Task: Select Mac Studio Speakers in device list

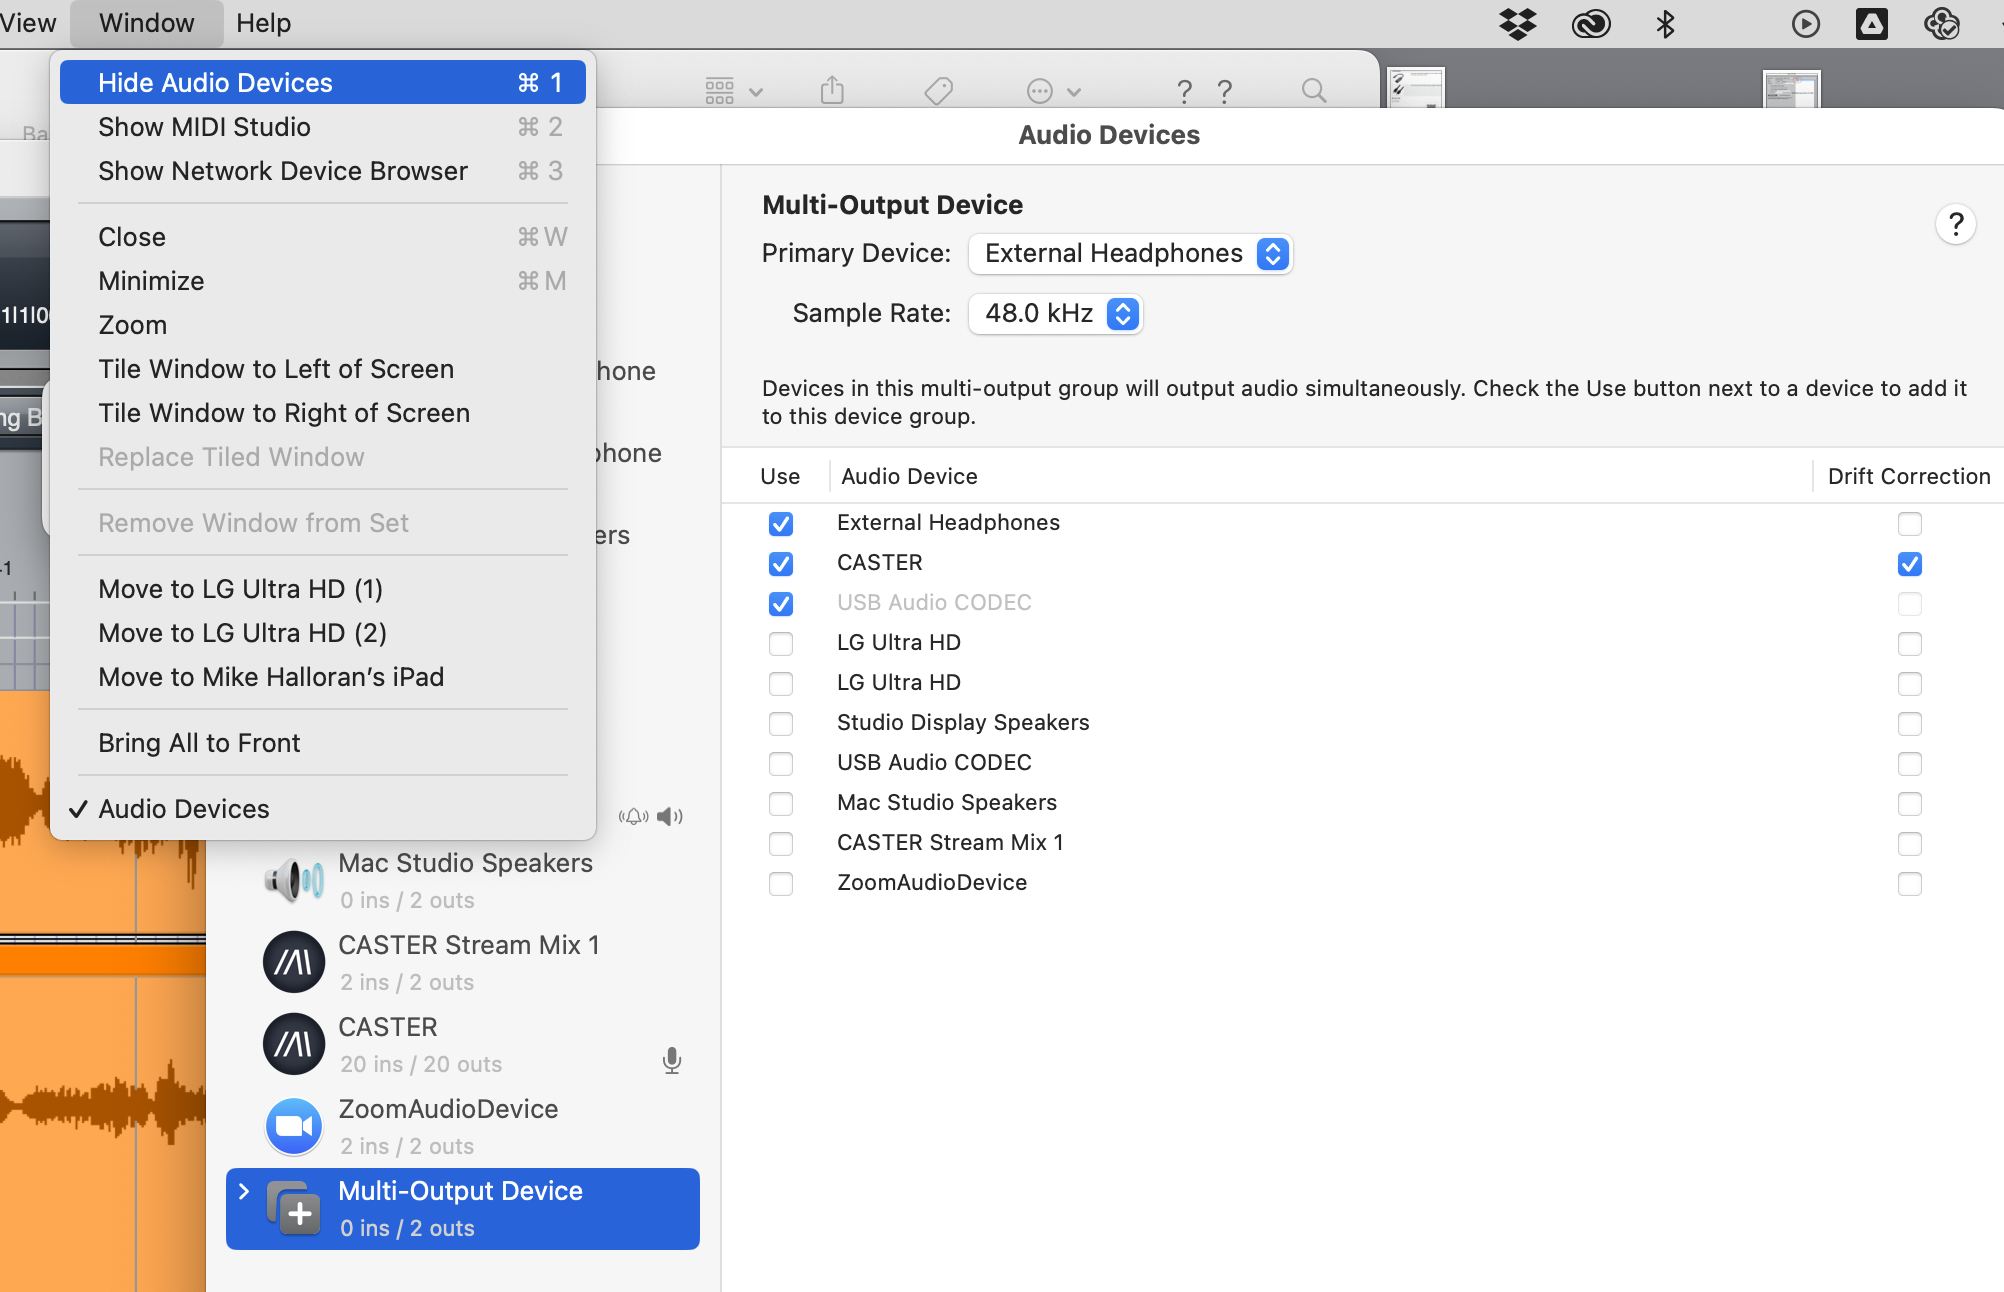Action: point(462,880)
